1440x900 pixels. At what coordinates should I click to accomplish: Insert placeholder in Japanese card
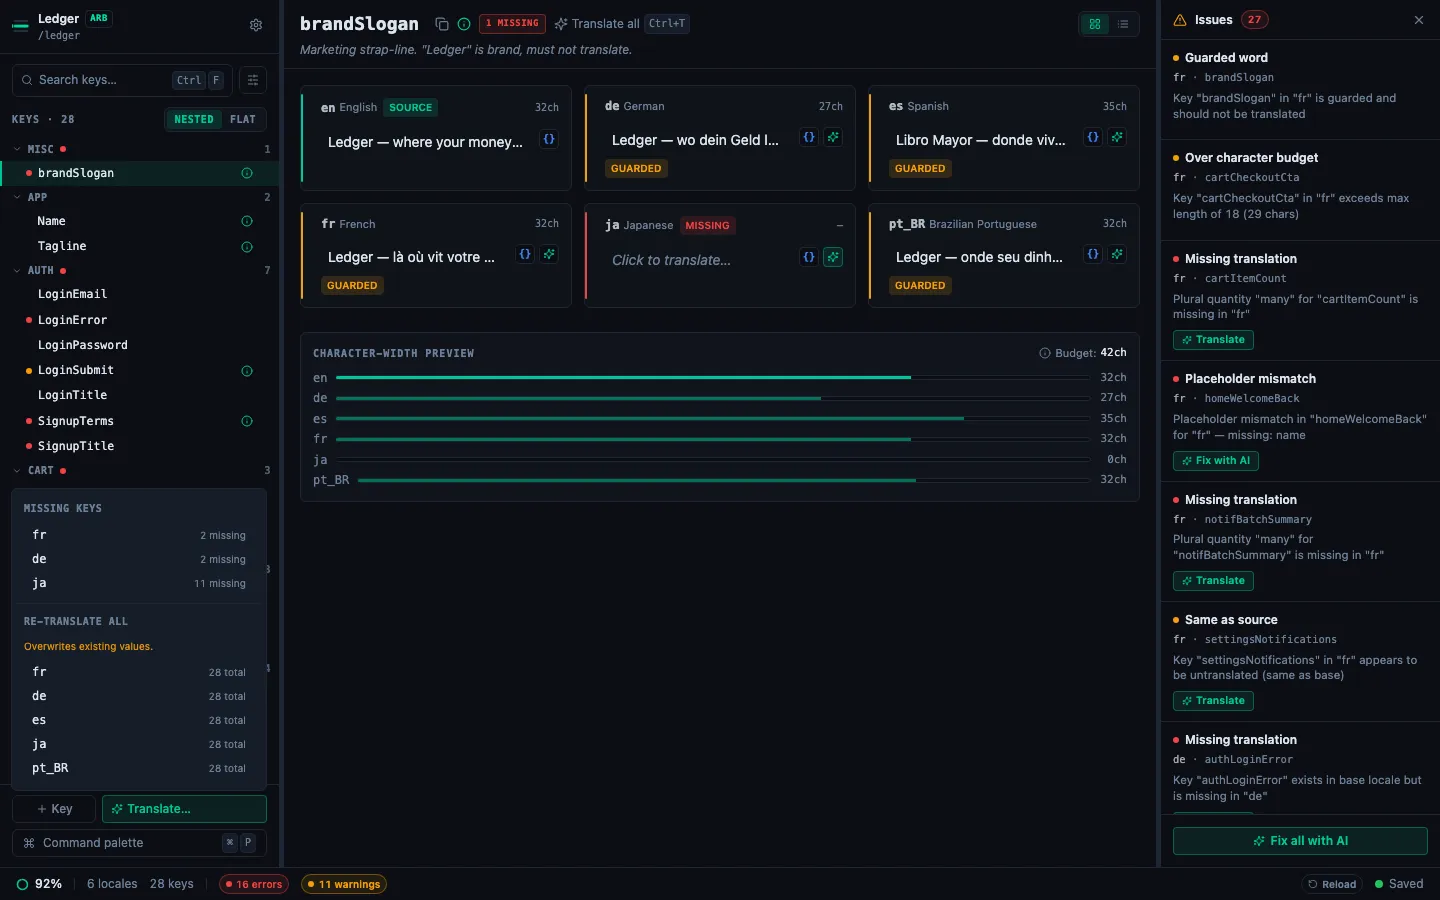(x=809, y=257)
